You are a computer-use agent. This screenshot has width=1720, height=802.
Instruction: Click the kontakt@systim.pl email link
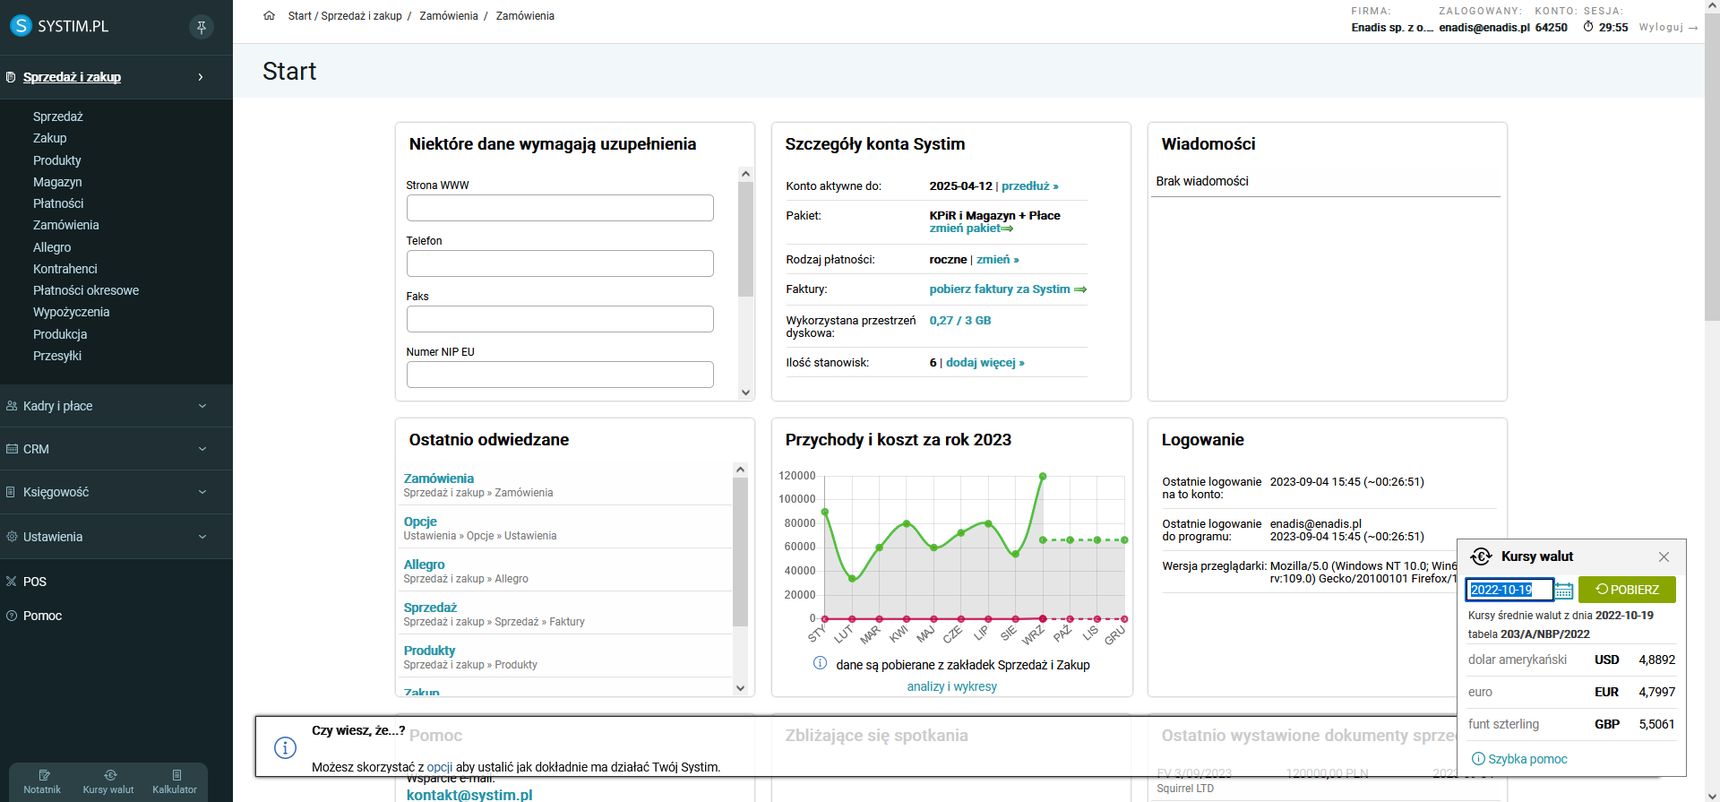(469, 795)
